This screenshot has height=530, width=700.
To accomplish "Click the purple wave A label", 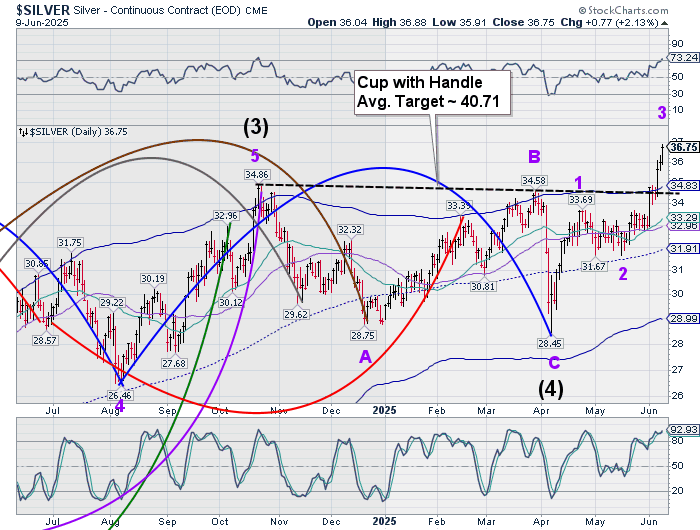I will 366,357.
